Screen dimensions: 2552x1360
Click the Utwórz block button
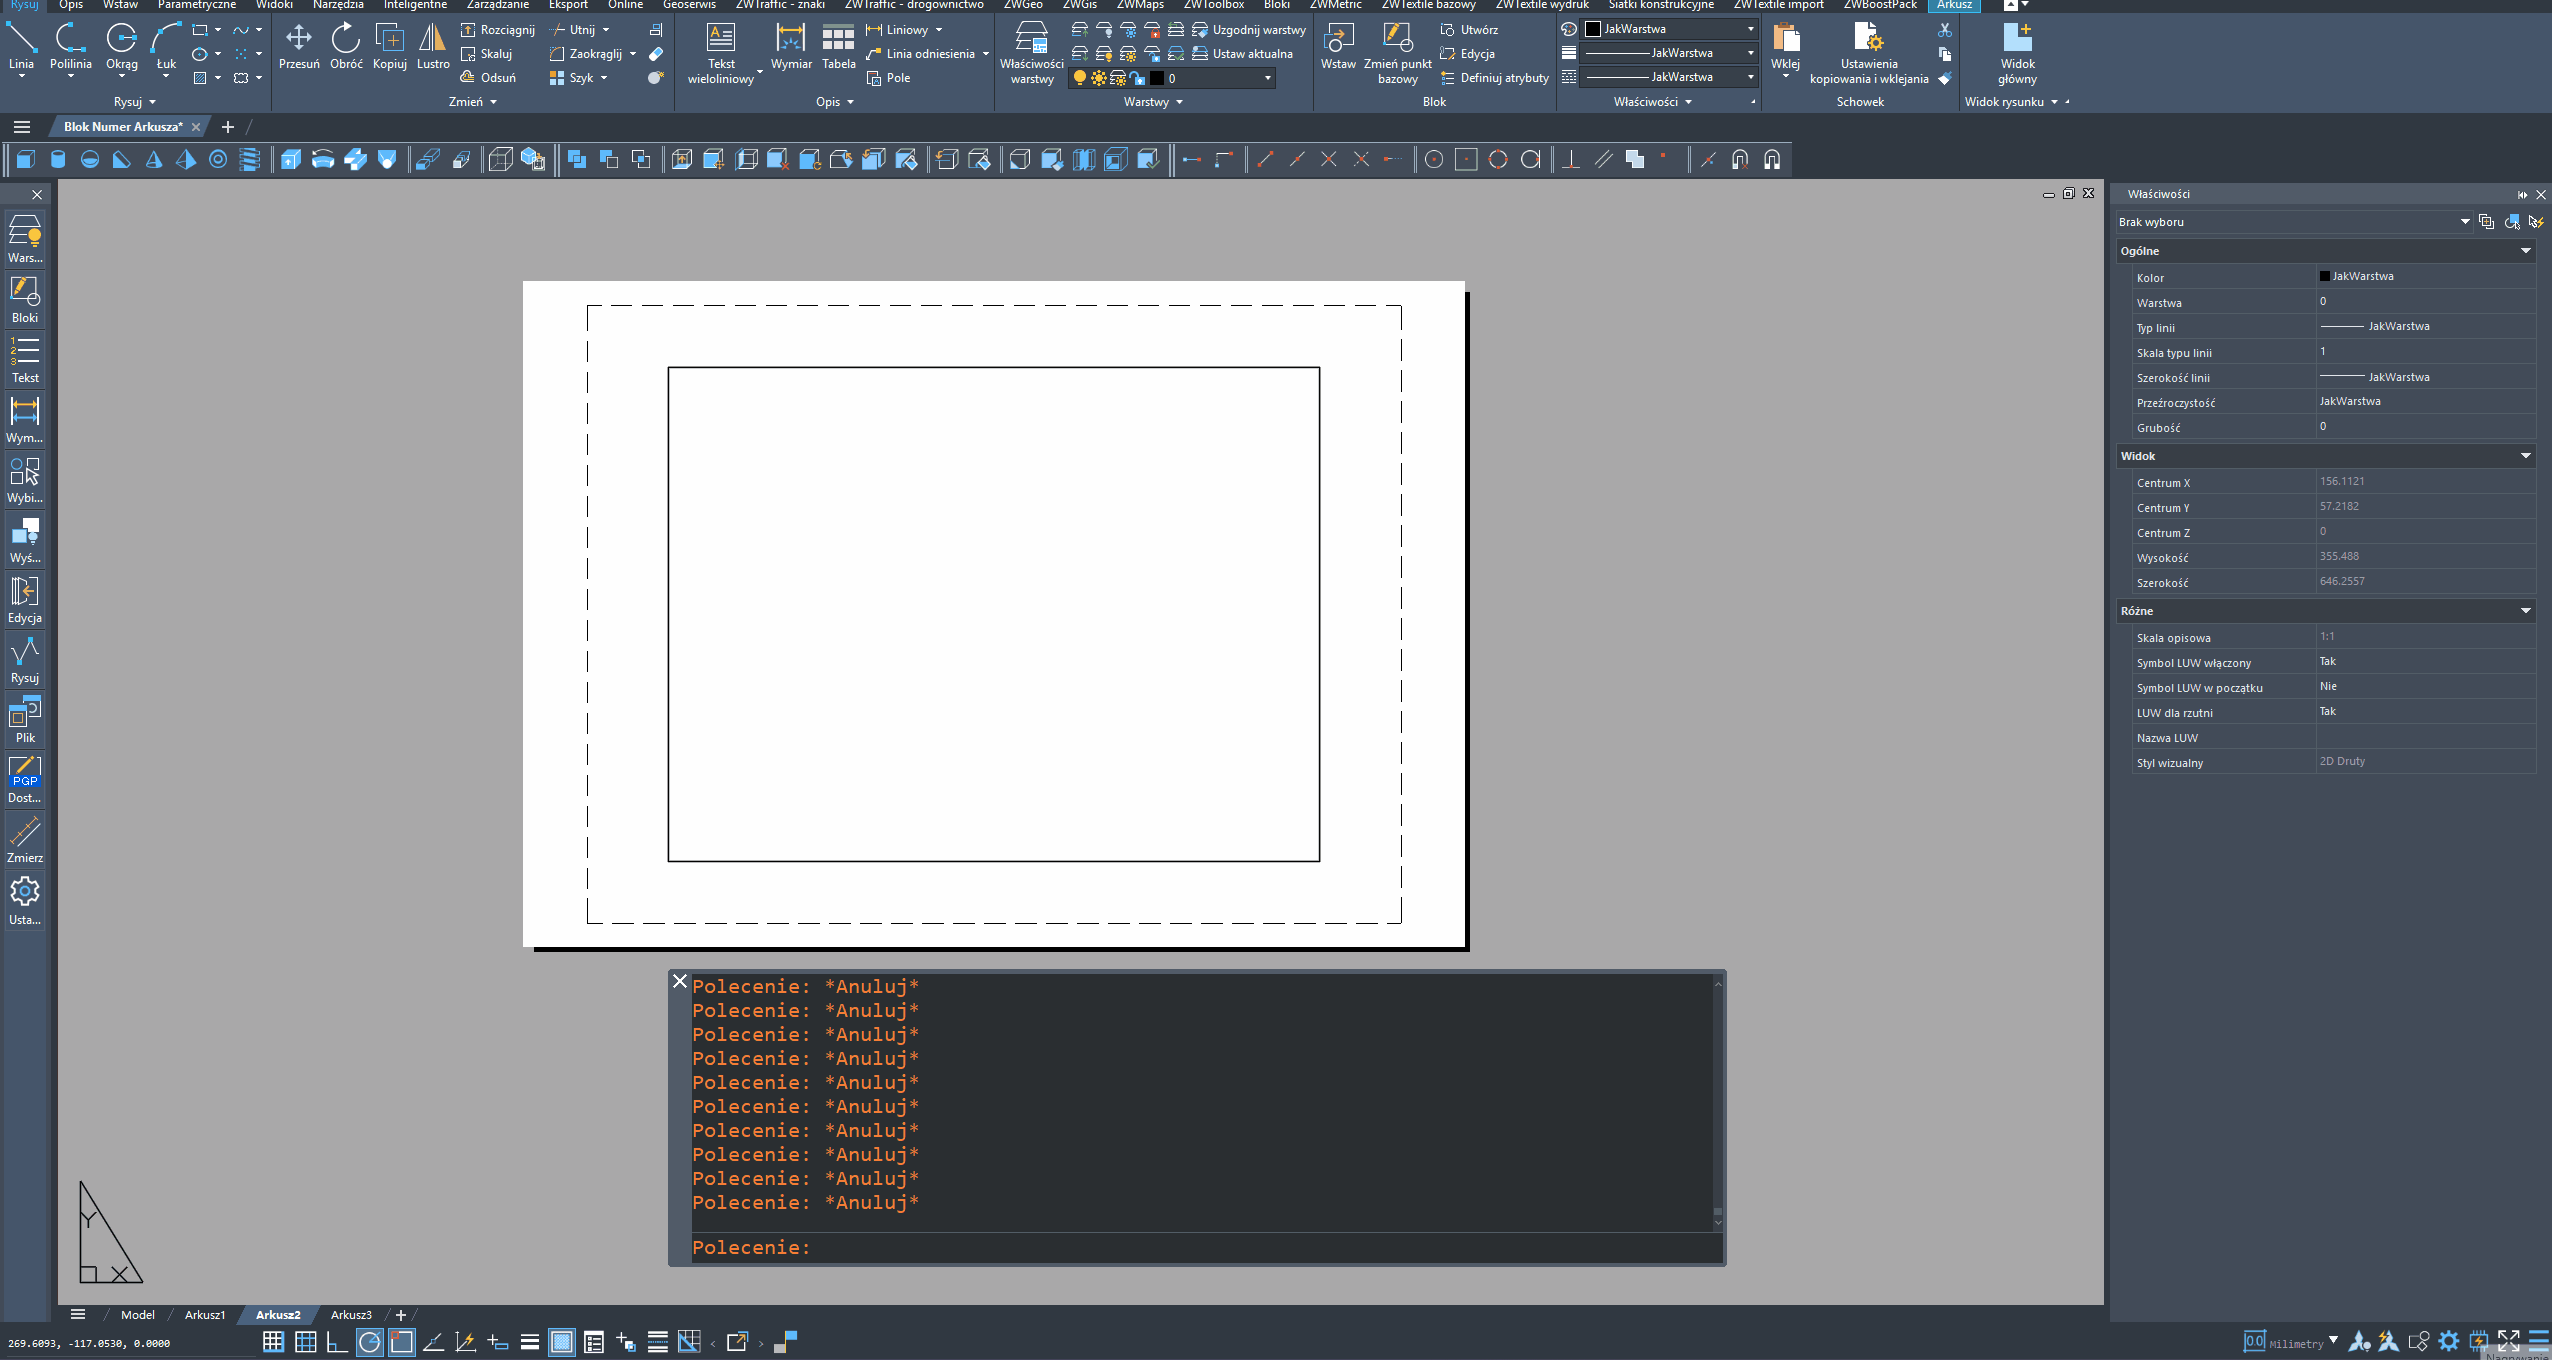point(1469,30)
